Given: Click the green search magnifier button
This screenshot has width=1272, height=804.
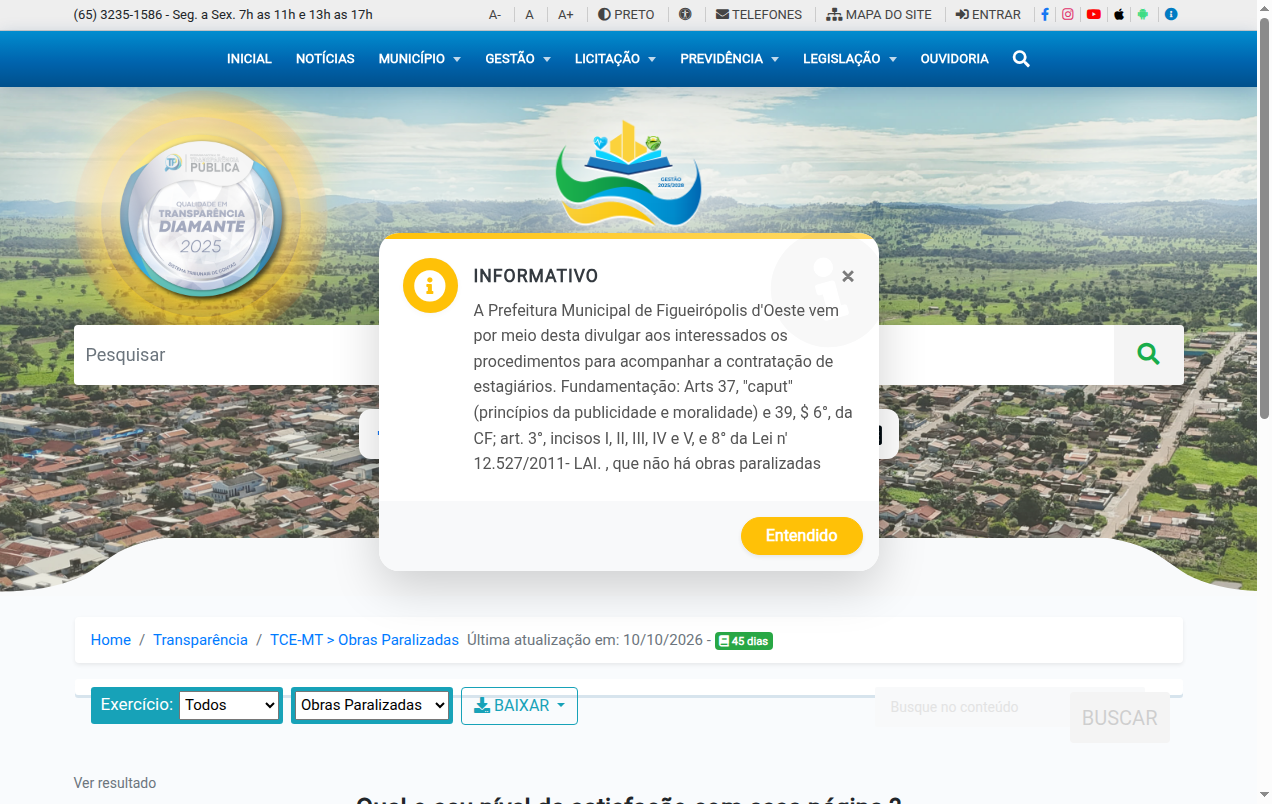Looking at the screenshot, I should tap(1148, 355).
